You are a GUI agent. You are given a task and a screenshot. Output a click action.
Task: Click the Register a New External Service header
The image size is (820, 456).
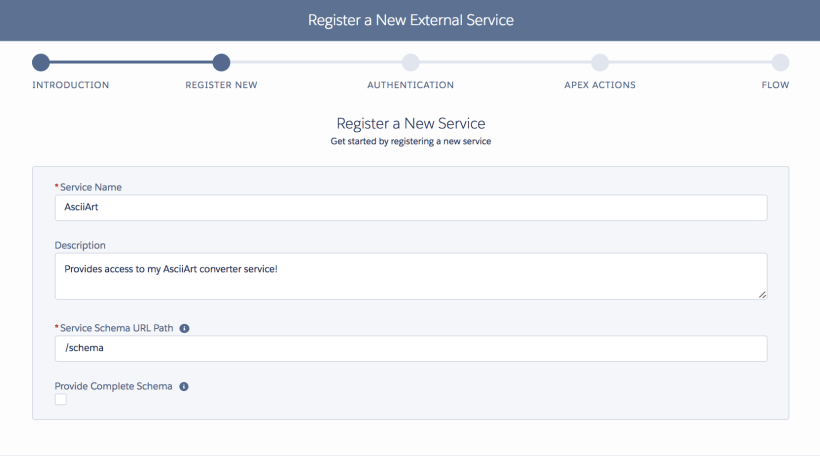click(x=410, y=20)
